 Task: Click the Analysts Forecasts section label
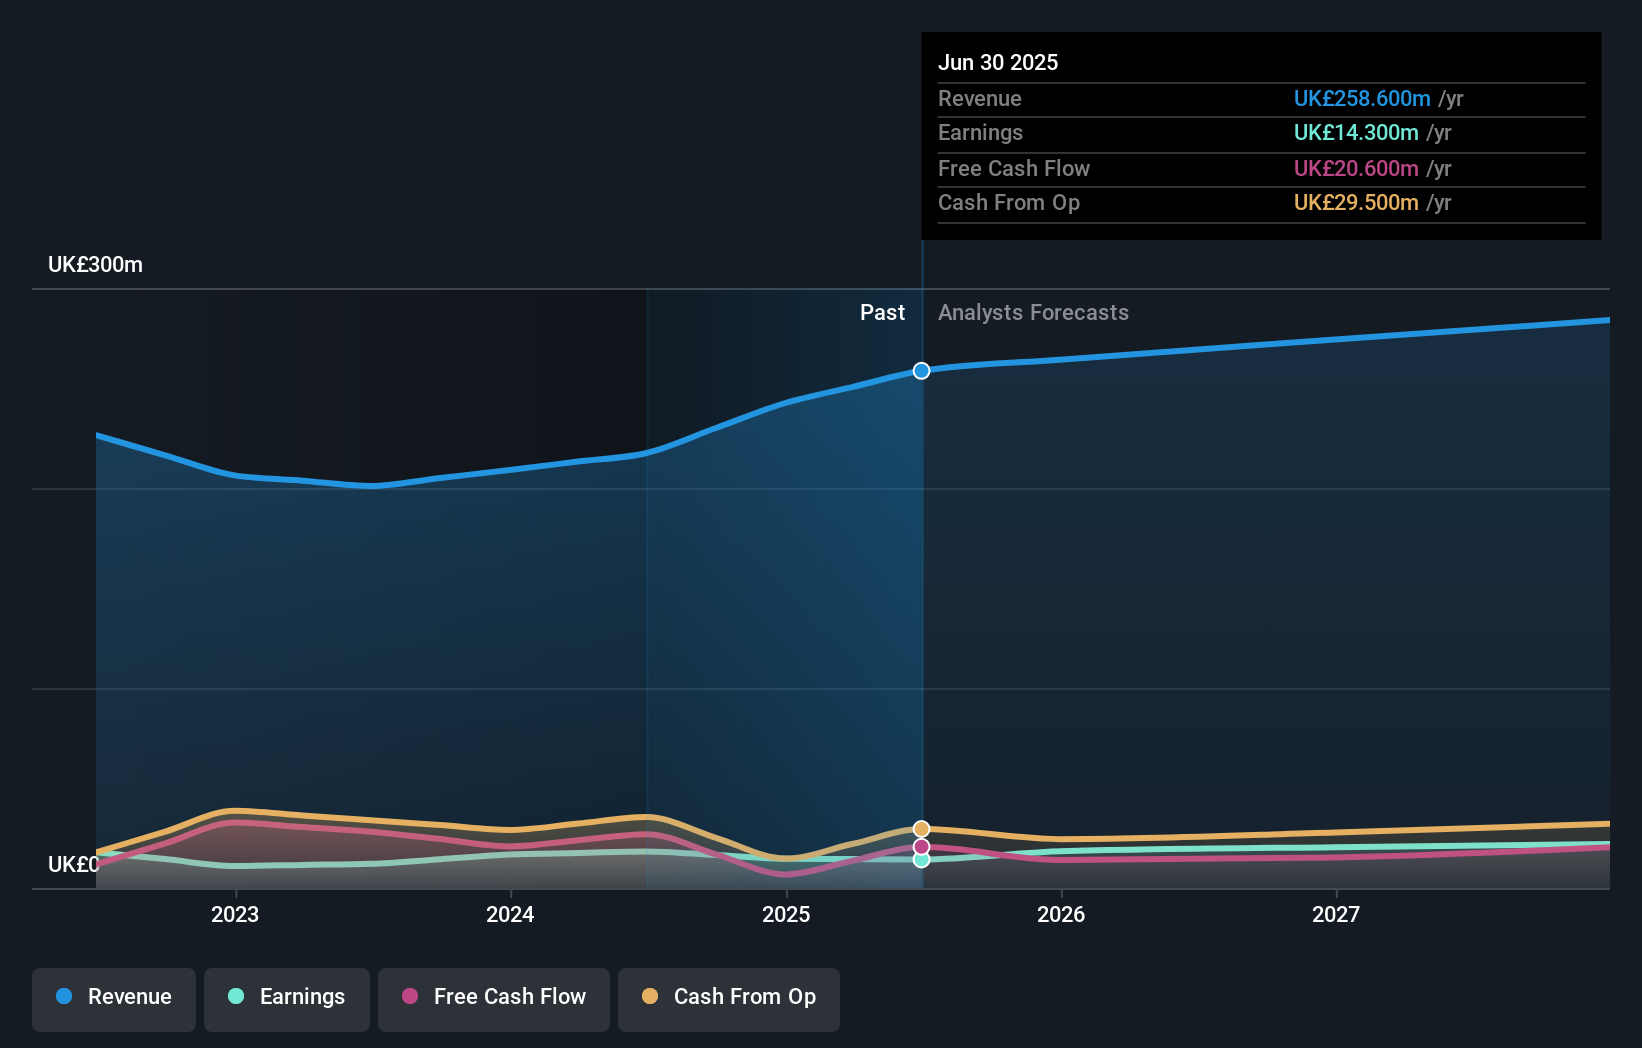tap(1033, 312)
